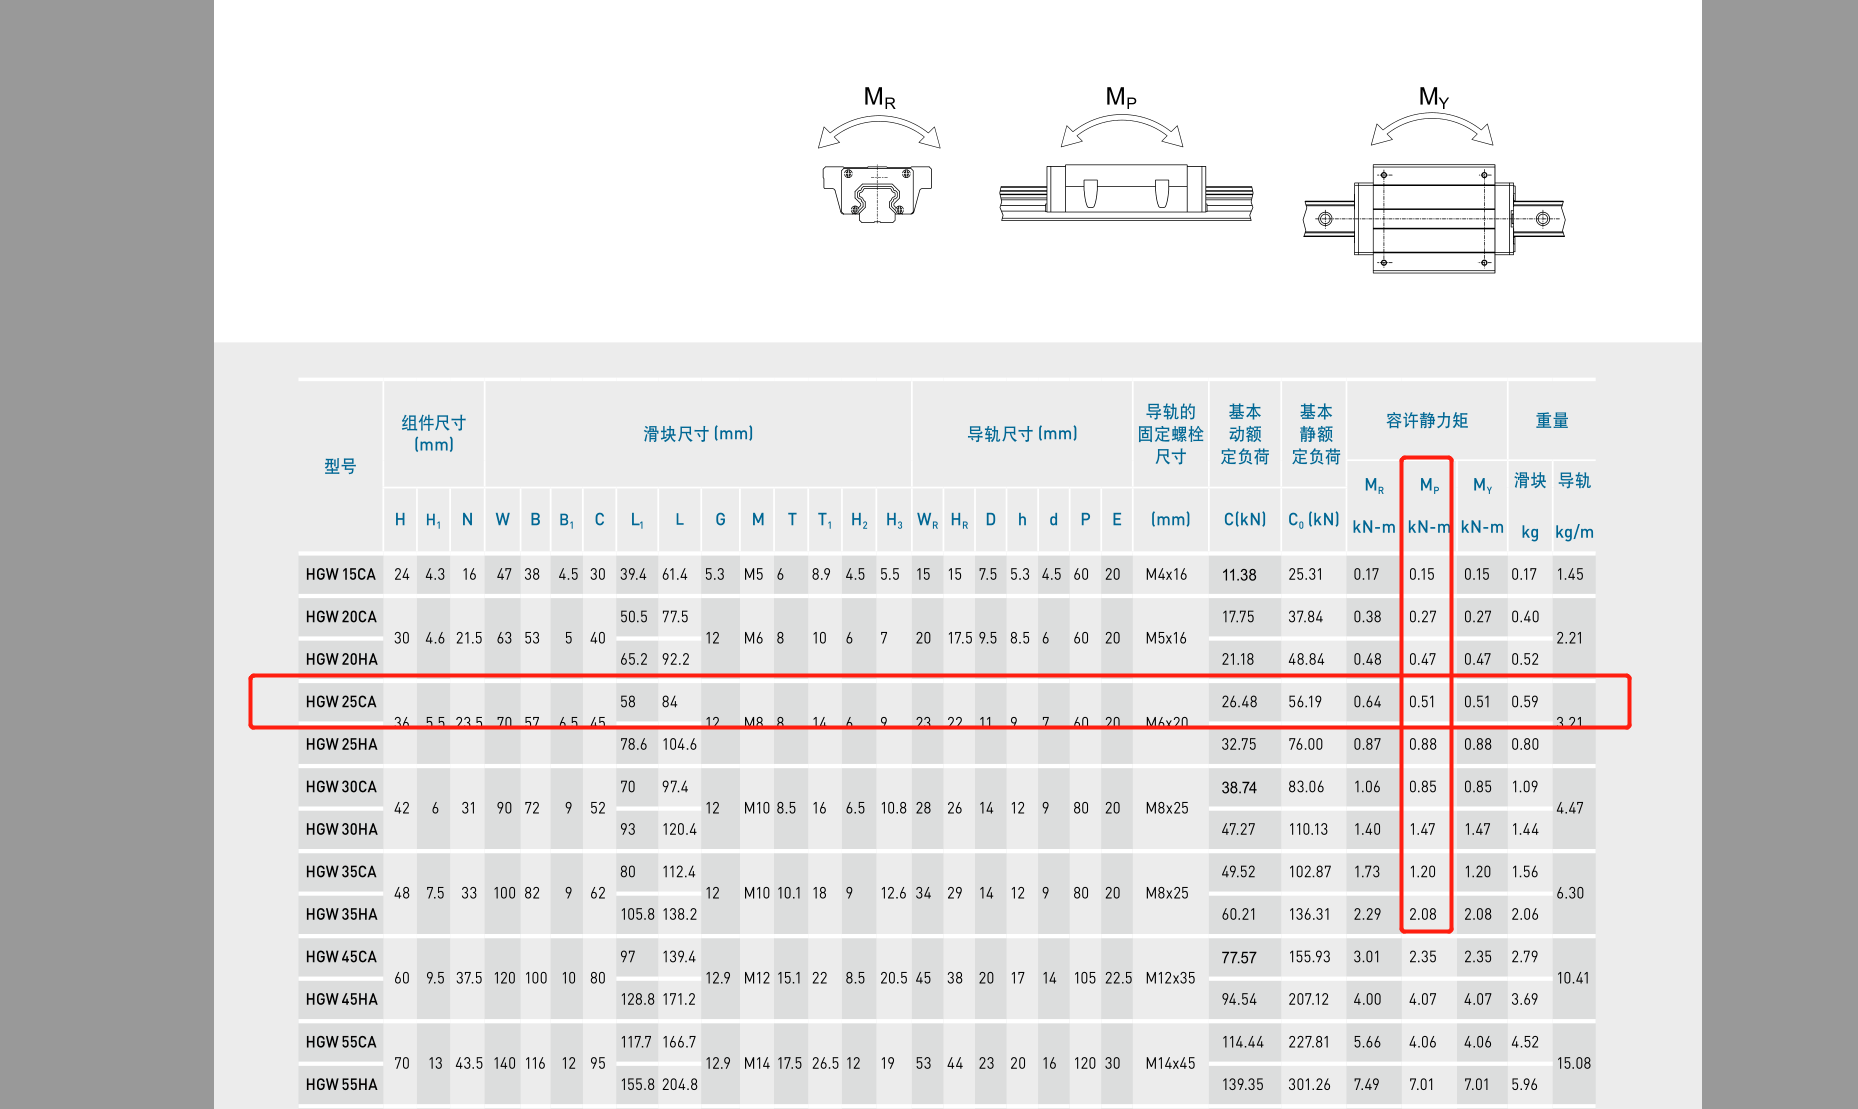Select model name HGW 20CA

[x=341, y=617]
